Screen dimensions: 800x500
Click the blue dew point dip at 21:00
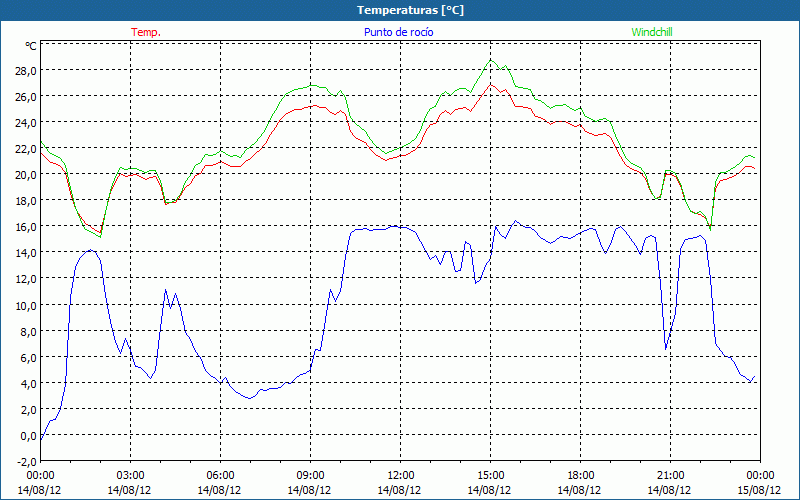click(666, 349)
